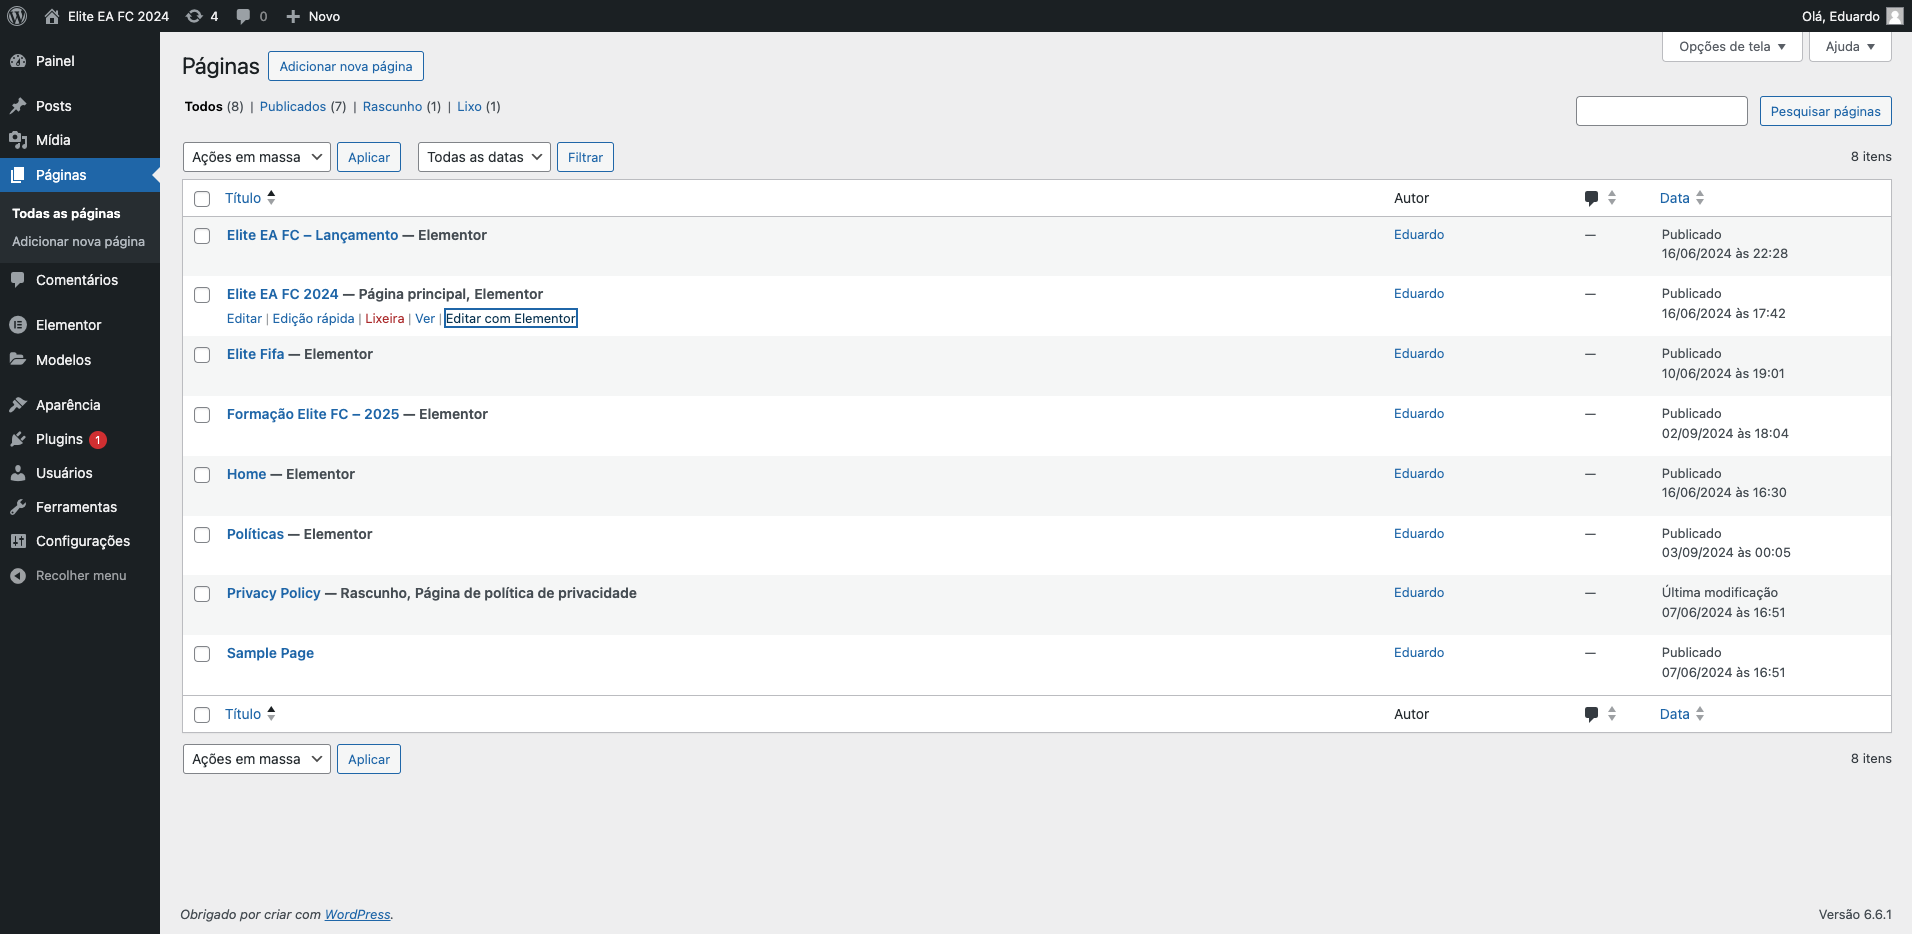Sort by Data in the table footer
This screenshot has height=934, width=1912.
click(x=1682, y=714)
